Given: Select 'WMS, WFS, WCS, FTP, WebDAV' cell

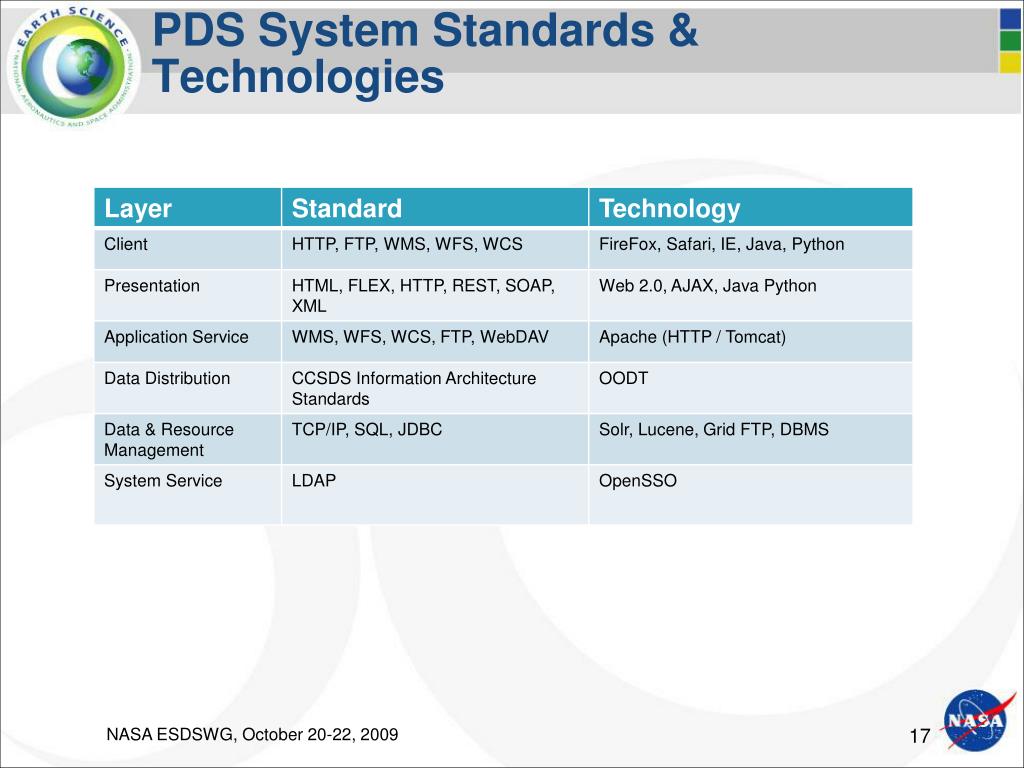Looking at the screenshot, I should [x=435, y=342].
